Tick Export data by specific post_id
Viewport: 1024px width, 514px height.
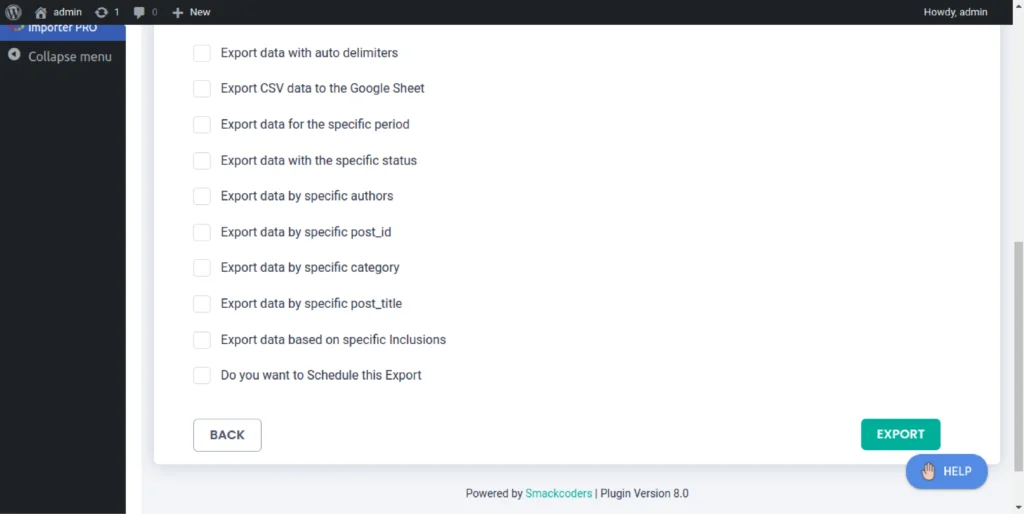pyautogui.click(x=202, y=233)
